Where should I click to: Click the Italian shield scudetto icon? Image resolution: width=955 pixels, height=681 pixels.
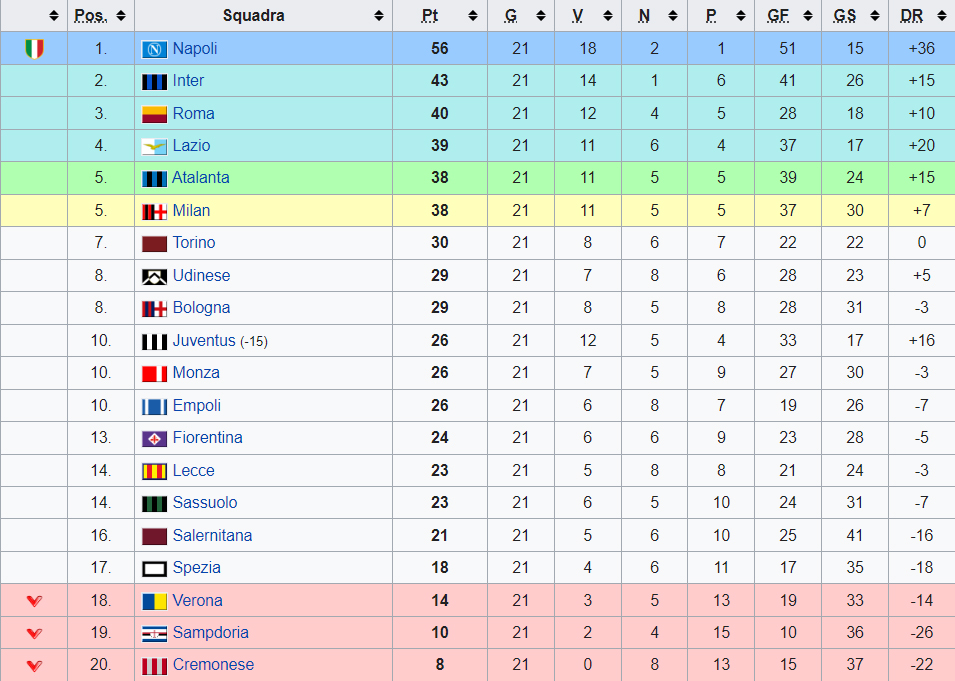(x=34, y=49)
